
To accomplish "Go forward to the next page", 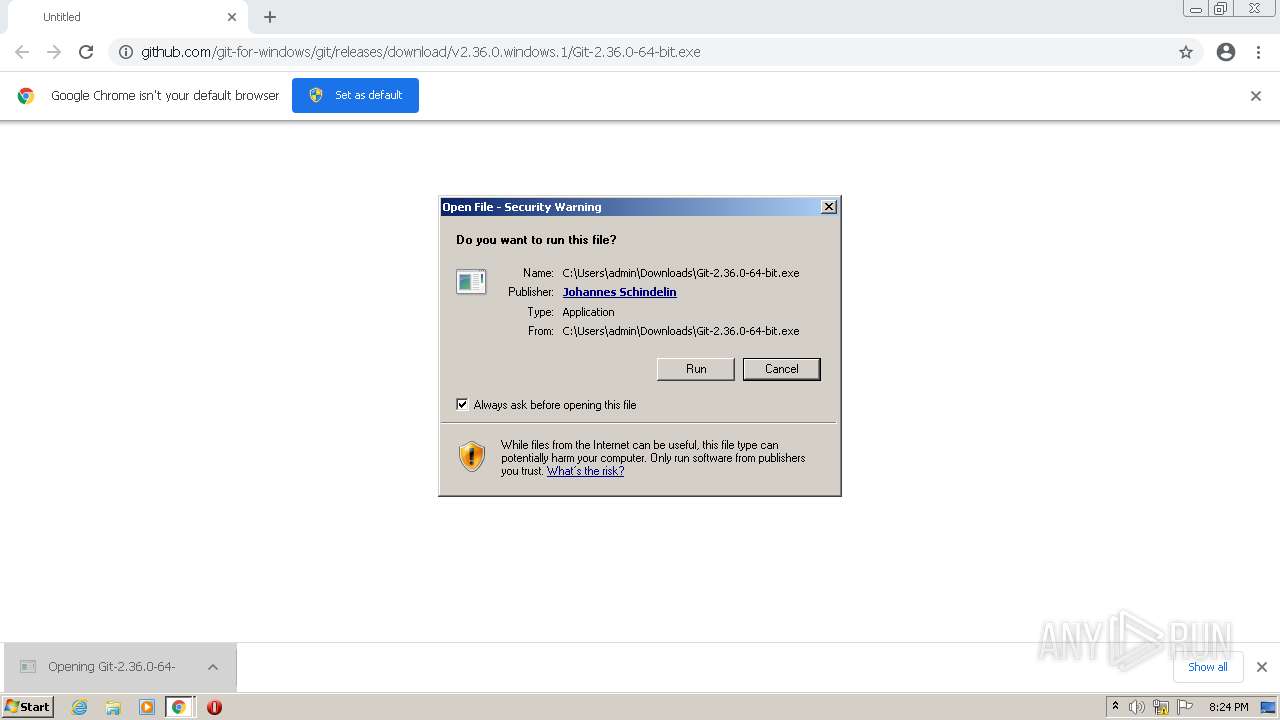I will pyautogui.click(x=54, y=52).
